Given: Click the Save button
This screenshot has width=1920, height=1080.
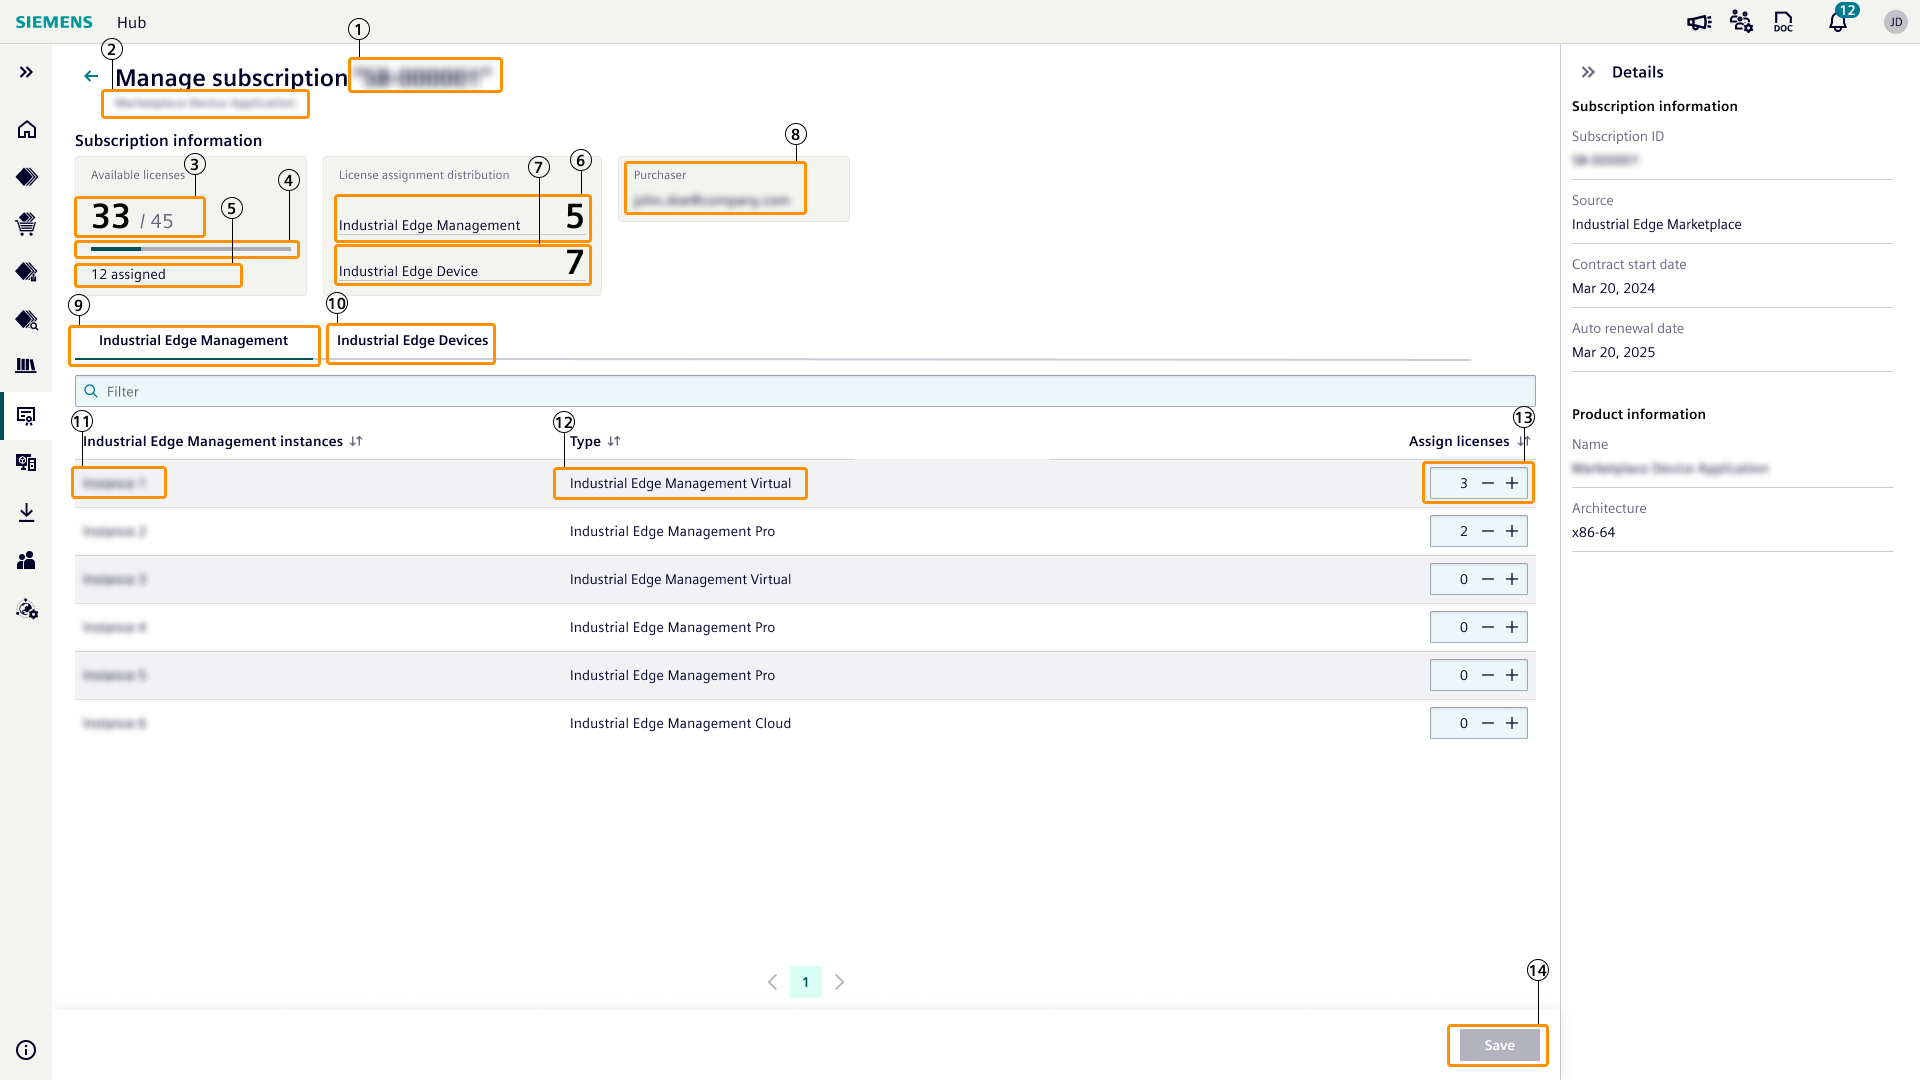Looking at the screenshot, I should pos(1498,1045).
